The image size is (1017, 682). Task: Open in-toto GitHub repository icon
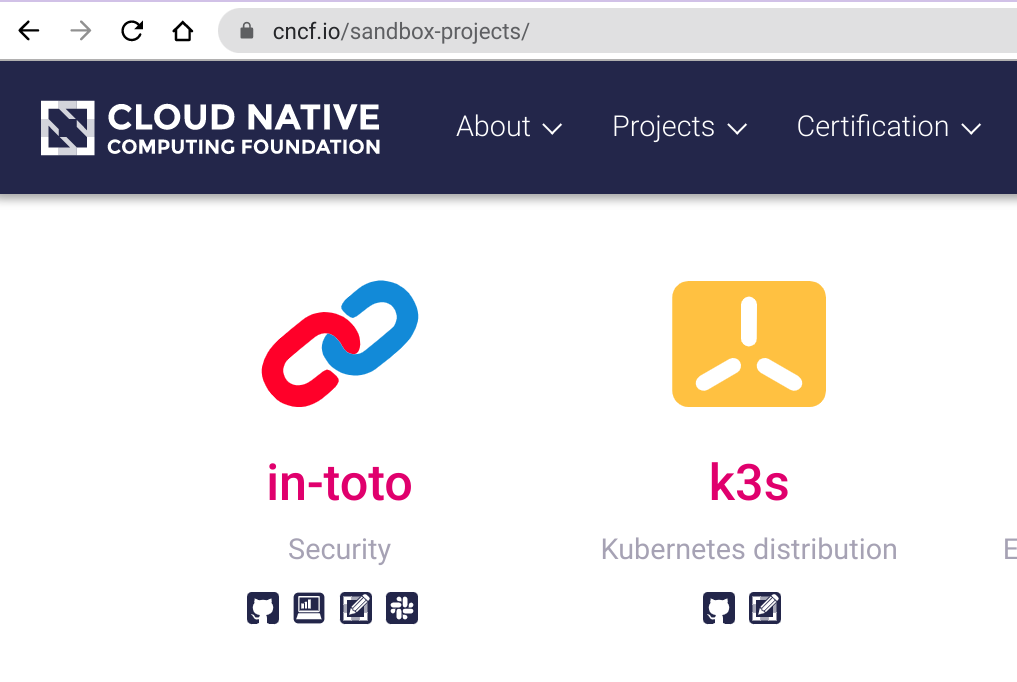click(263, 608)
